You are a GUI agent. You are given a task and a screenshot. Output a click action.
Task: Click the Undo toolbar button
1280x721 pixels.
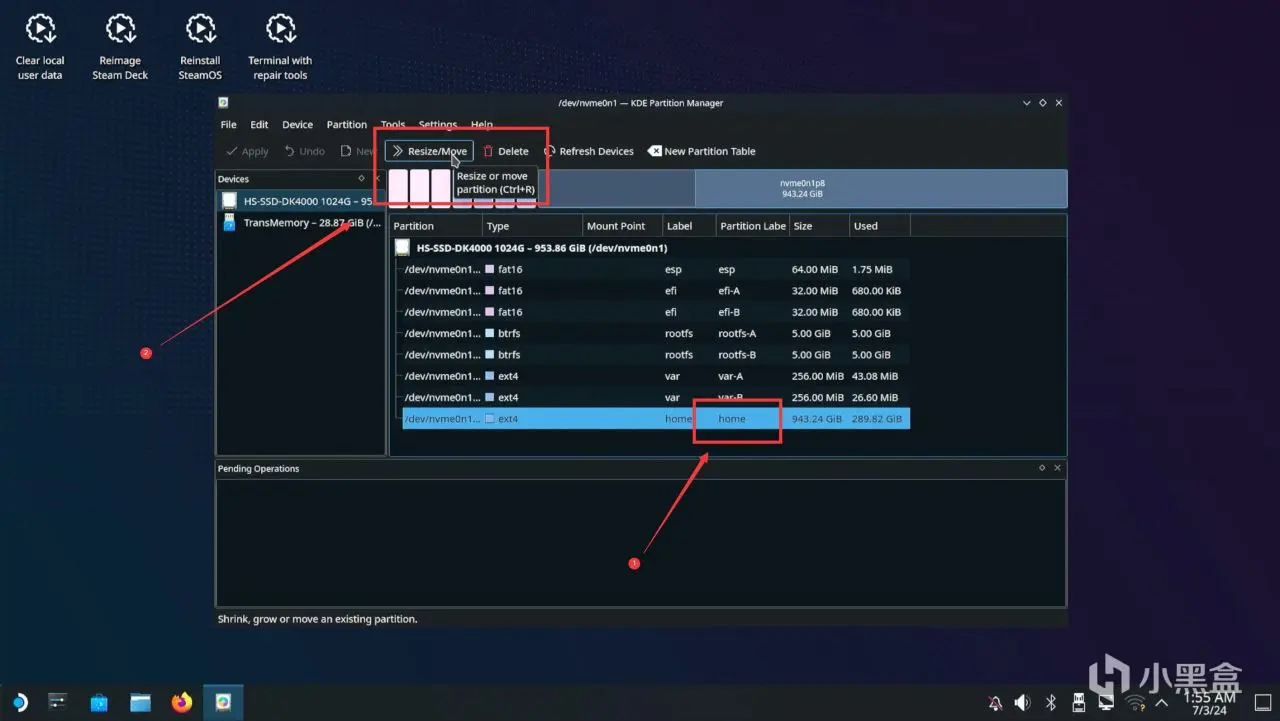pos(305,151)
